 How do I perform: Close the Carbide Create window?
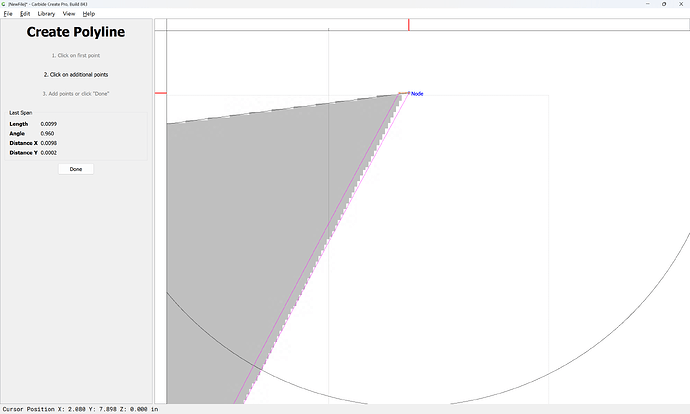681,4
